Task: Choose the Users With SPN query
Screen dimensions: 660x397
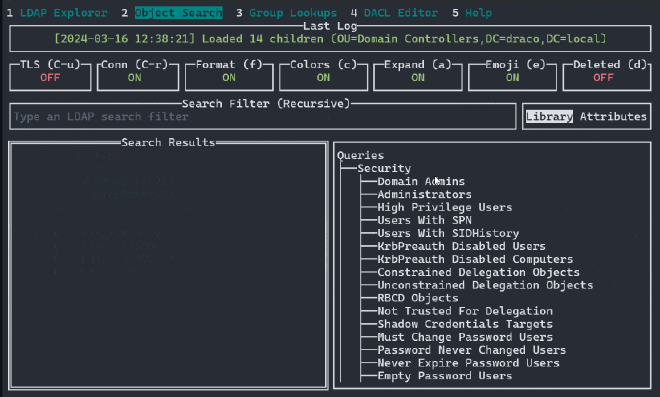Action: 424,220
